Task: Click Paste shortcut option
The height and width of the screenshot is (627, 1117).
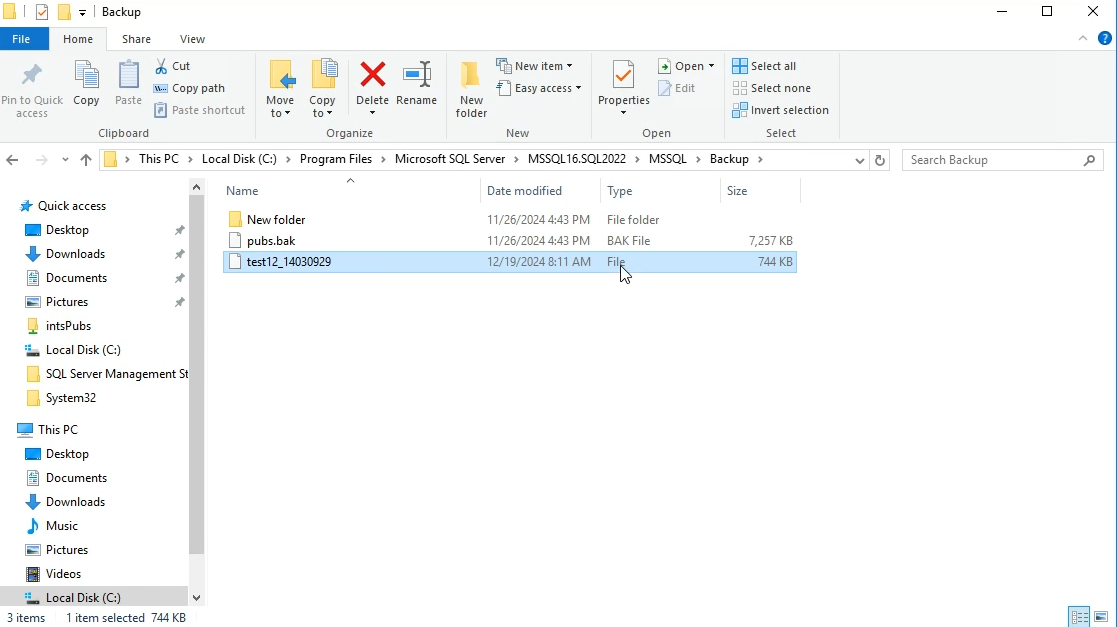Action: coord(200,110)
